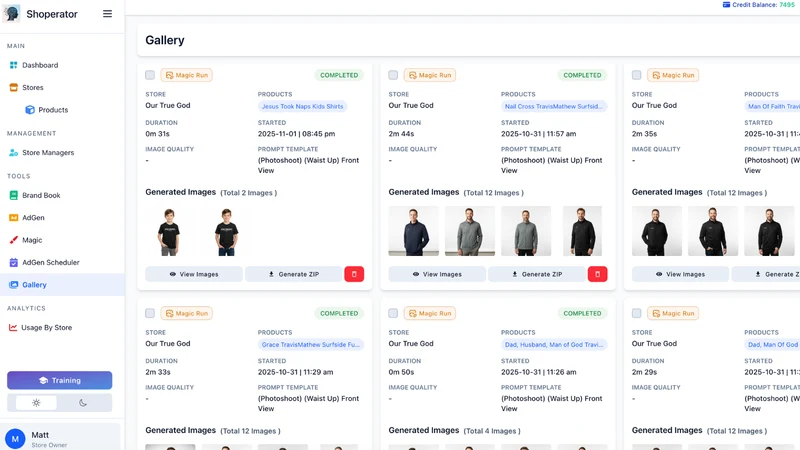Check the Man Of Faith run checkbox

coord(636,75)
